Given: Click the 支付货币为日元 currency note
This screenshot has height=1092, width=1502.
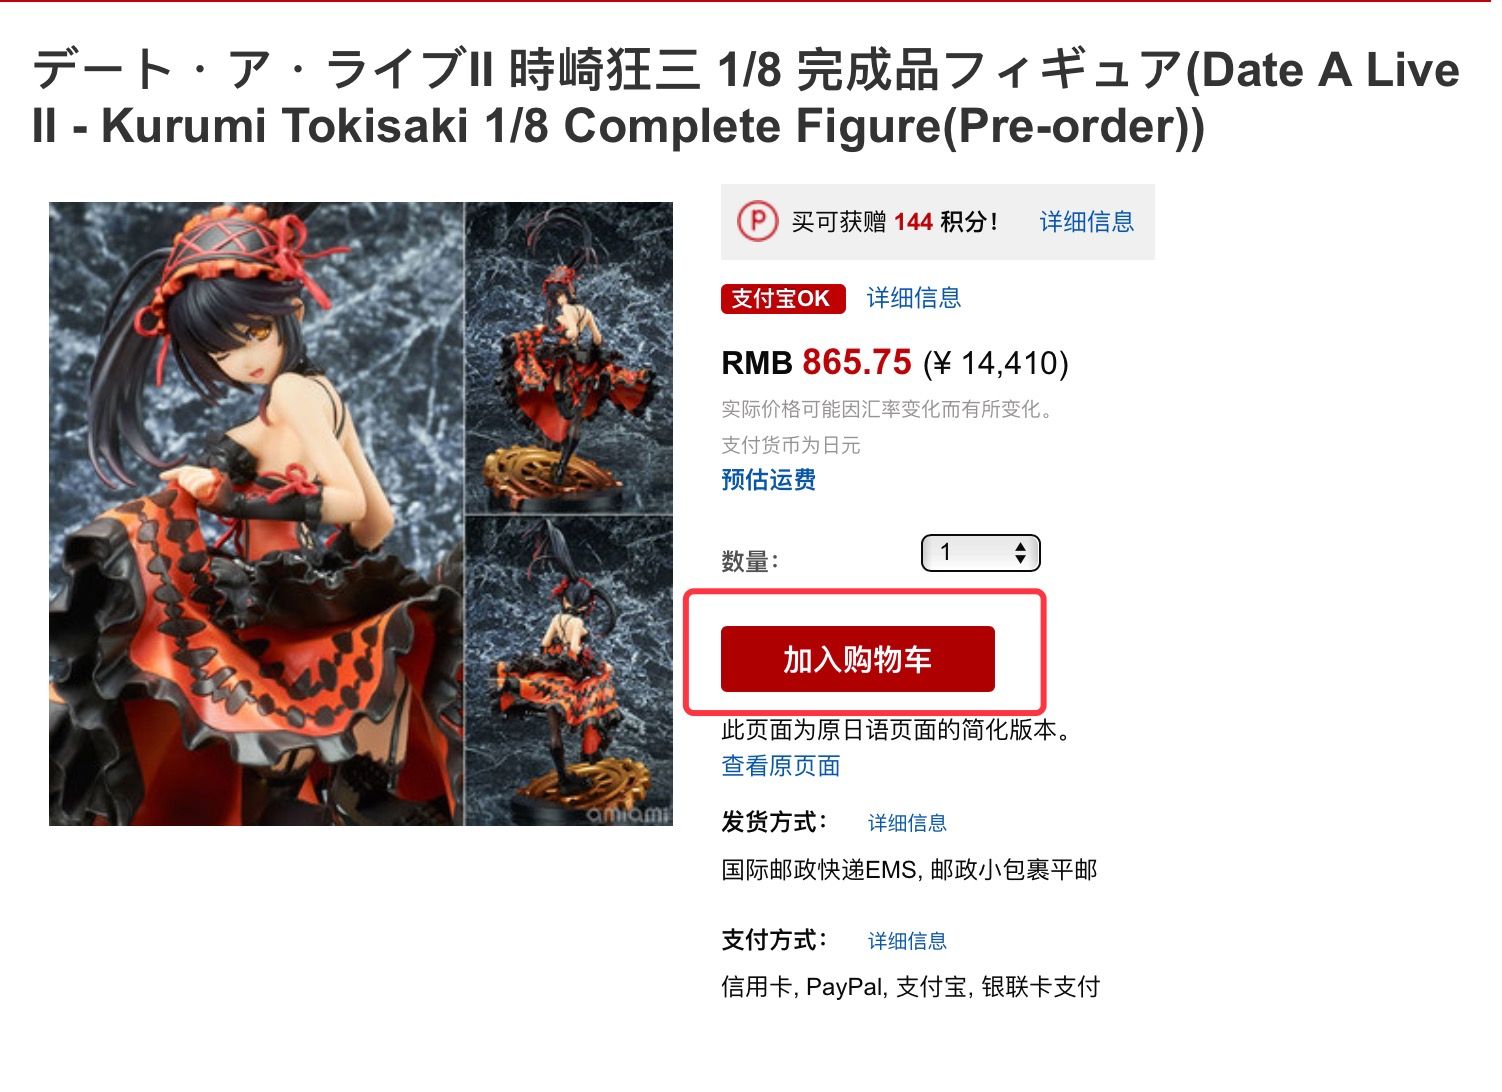Looking at the screenshot, I should click(x=791, y=445).
